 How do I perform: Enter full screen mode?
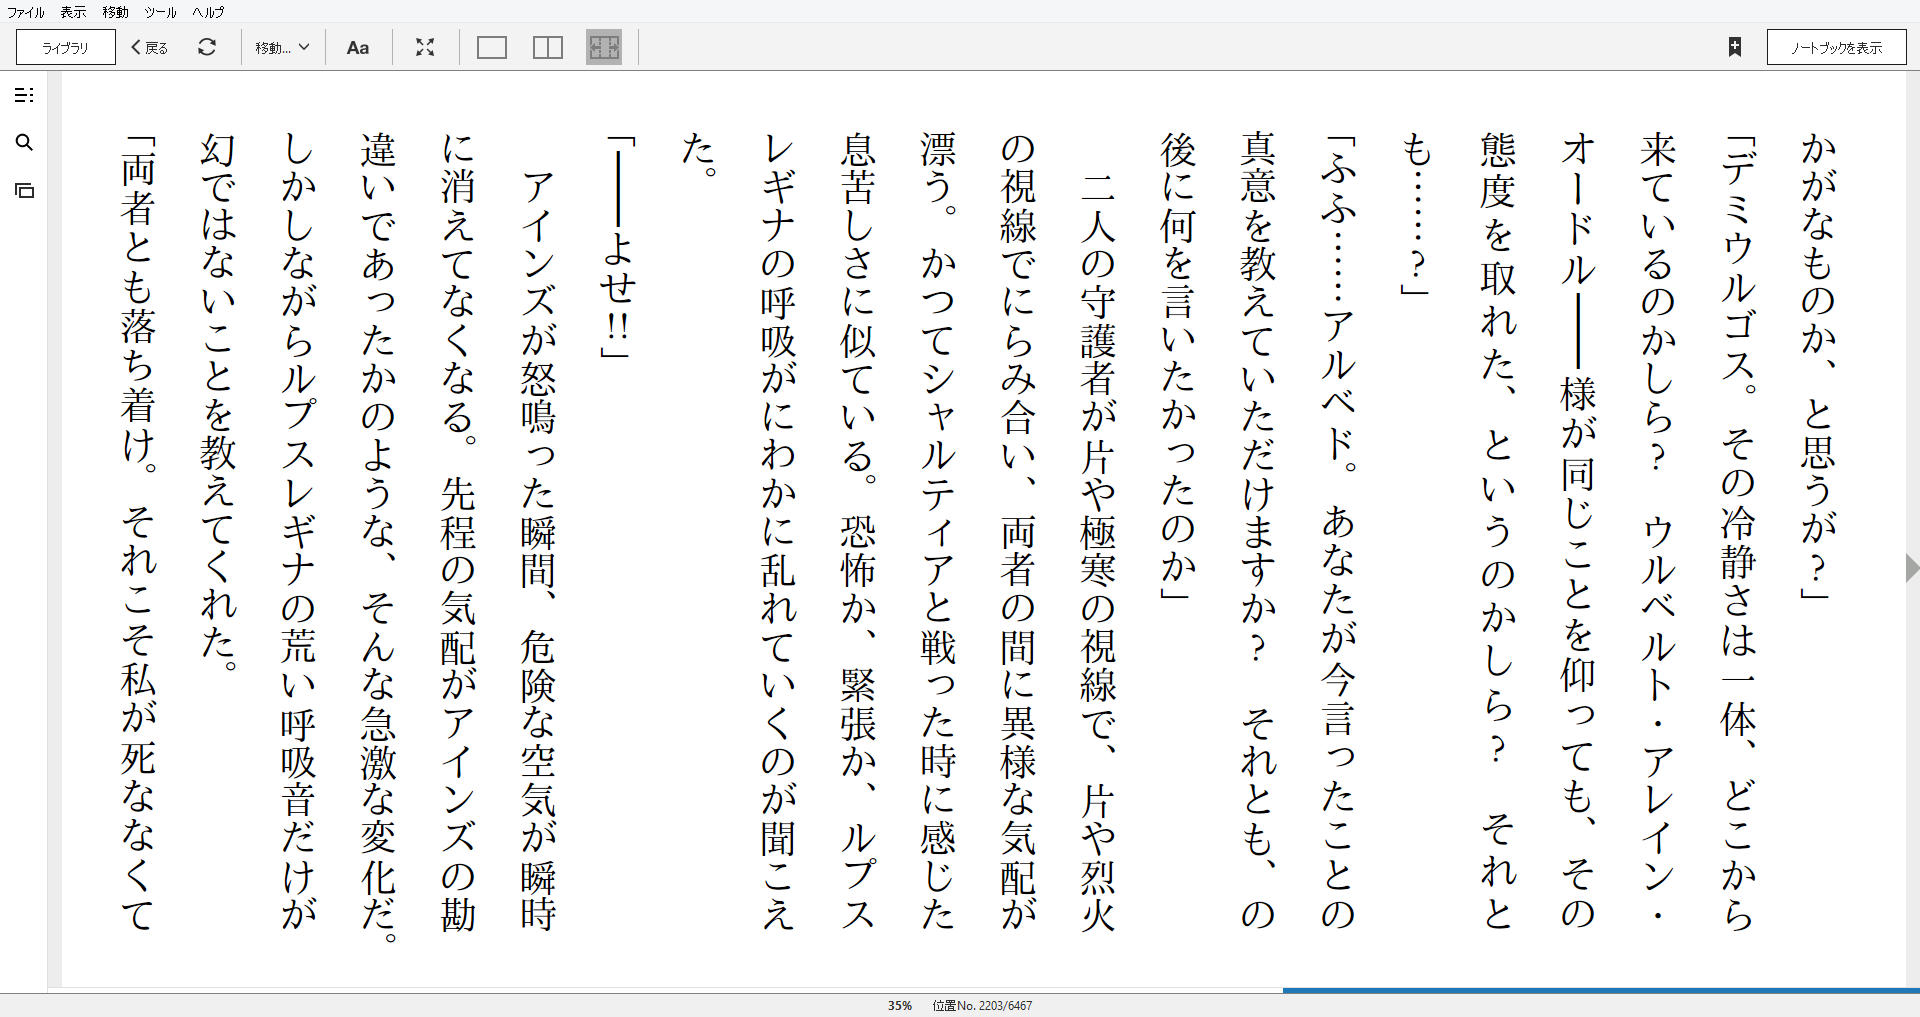(x=425, y=47)
